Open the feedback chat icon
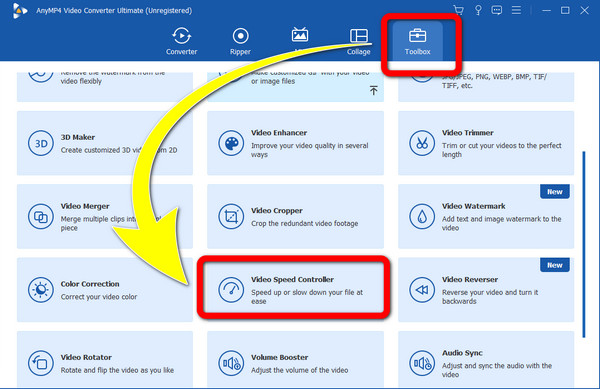 point(497,10)
